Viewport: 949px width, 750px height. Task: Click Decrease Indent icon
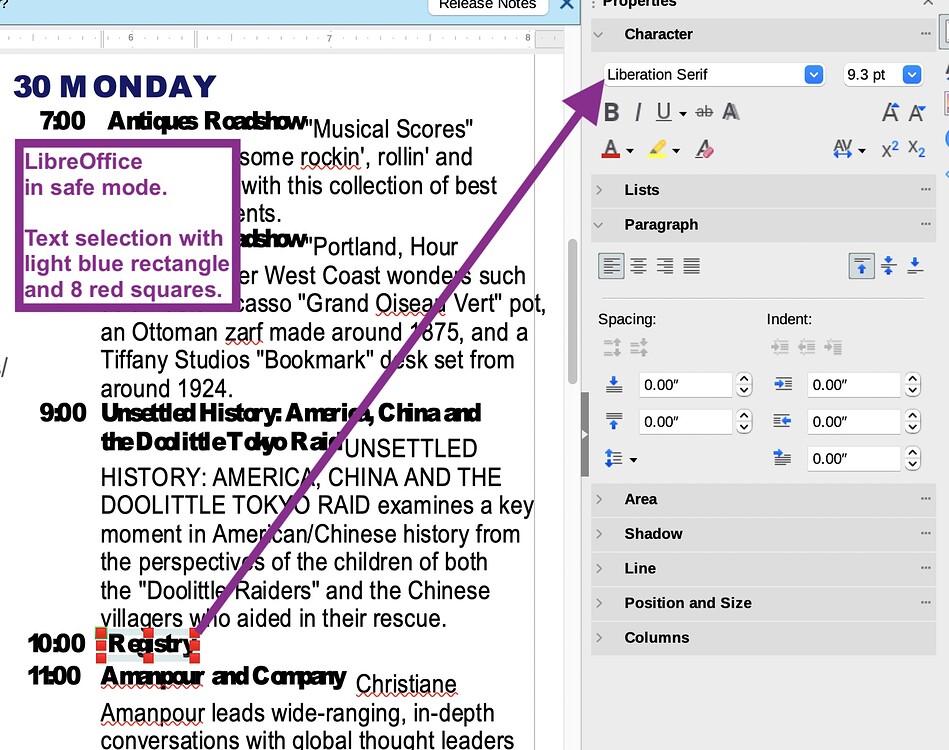pos(807,347)
